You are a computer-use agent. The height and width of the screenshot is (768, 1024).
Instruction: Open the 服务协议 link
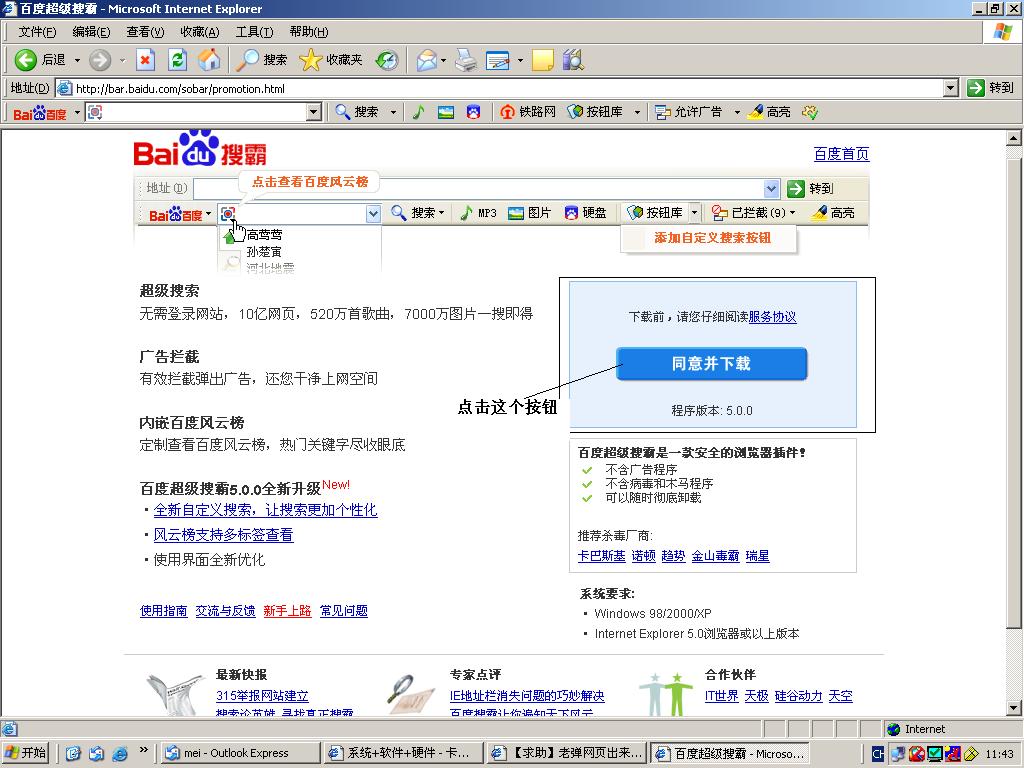click(x=772, y=317)
